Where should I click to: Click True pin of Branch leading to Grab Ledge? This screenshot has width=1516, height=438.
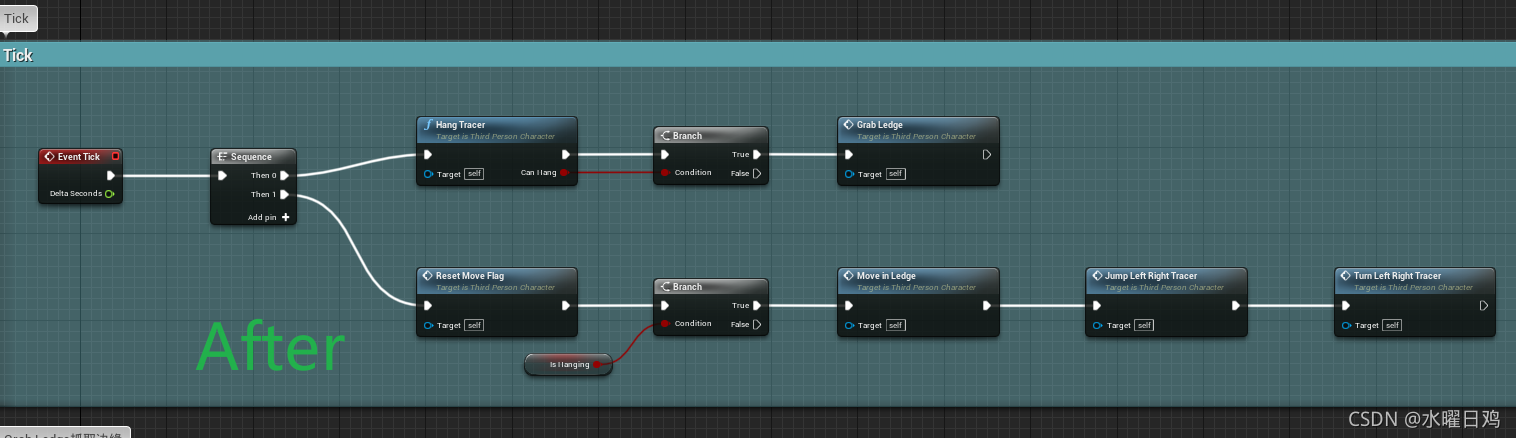(757, 154)
